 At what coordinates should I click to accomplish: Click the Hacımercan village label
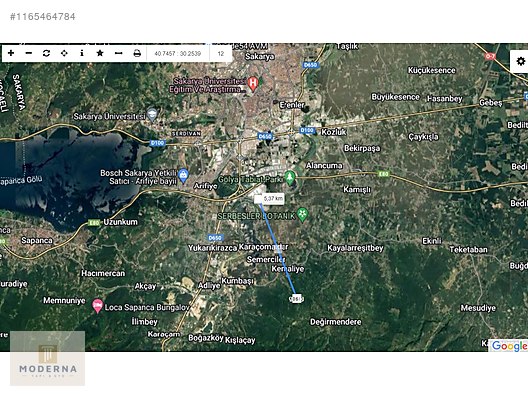[x=103, y=273]
